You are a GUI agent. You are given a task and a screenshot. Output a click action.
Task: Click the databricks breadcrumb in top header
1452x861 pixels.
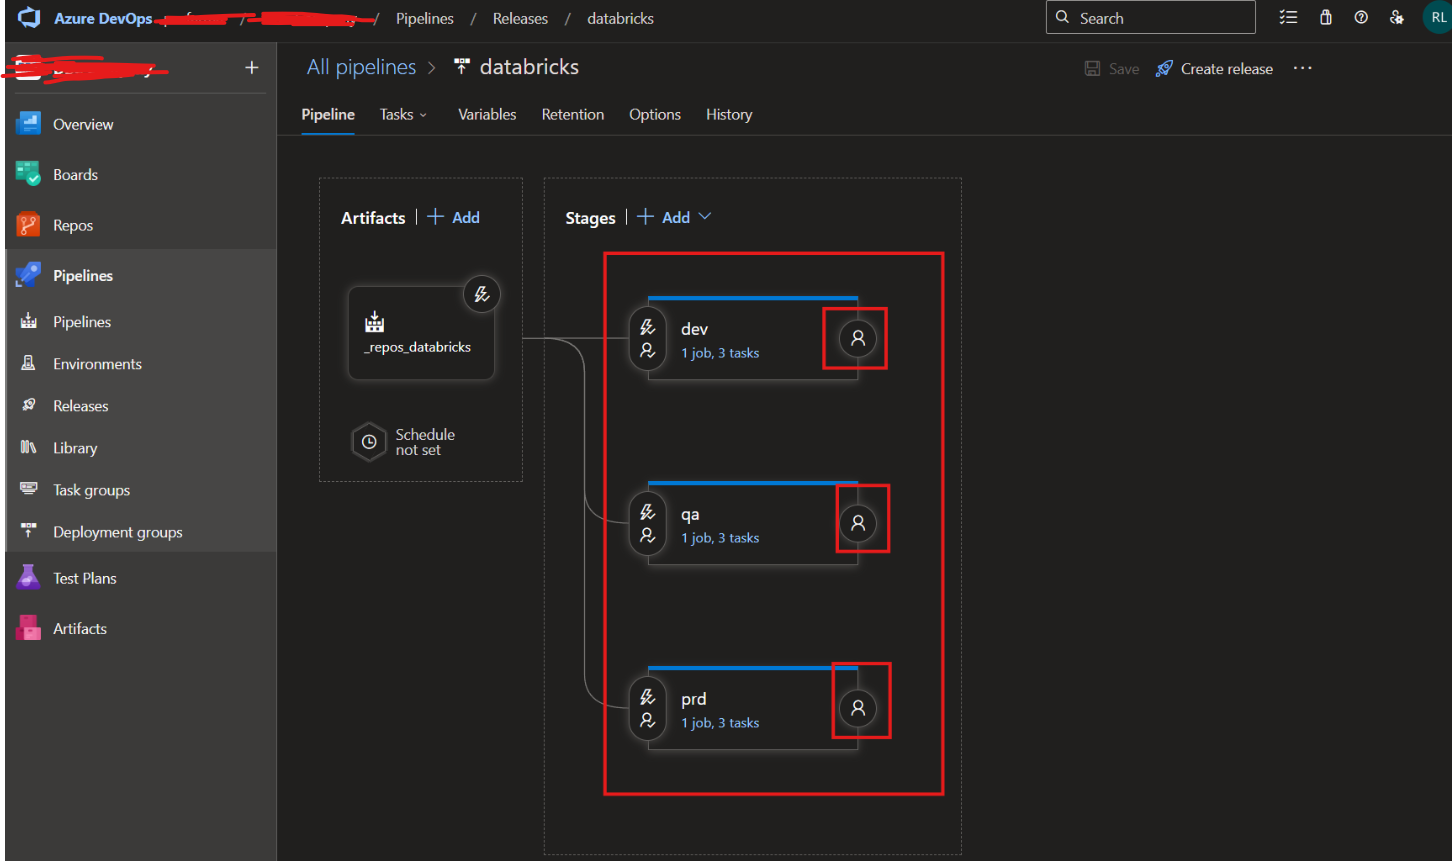[620, 18]
